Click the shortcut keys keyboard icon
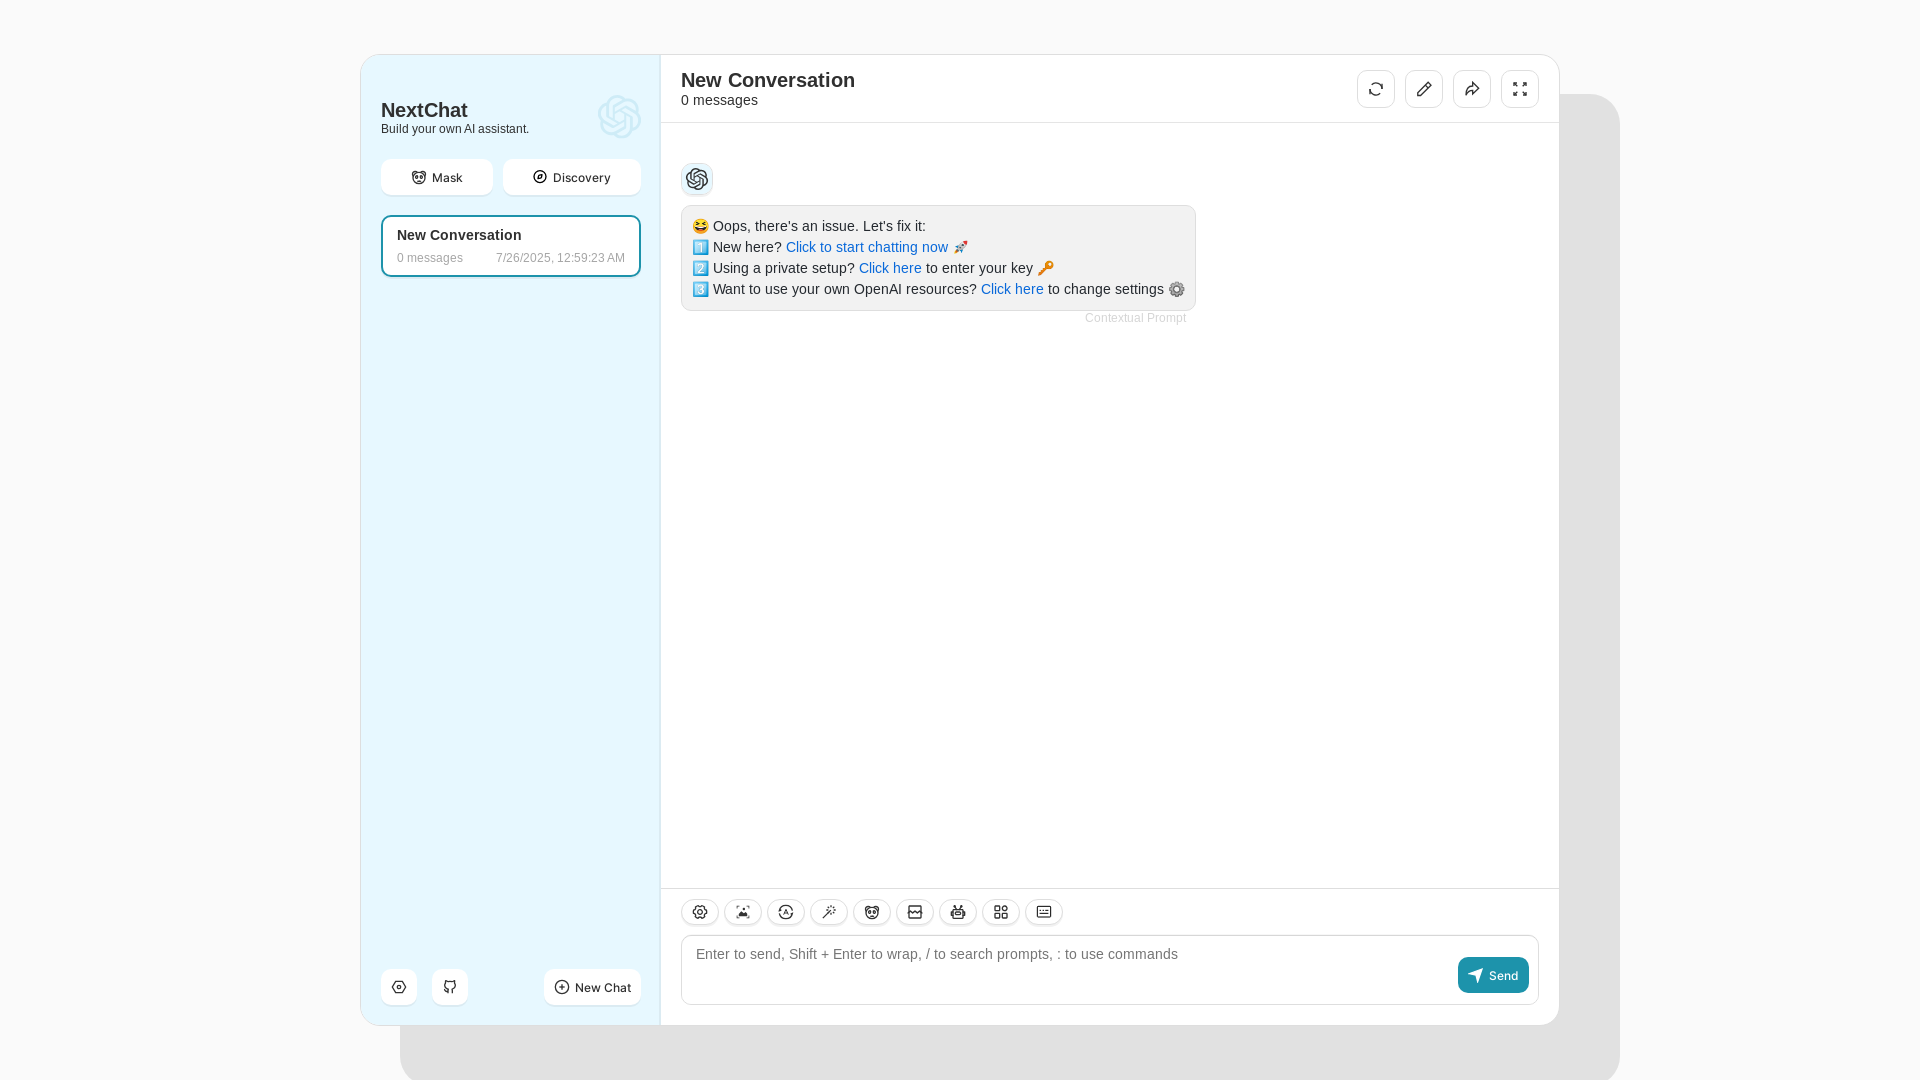Image resolution: width=1920 pixels, height=1080 pixels. coord(1044,912)
